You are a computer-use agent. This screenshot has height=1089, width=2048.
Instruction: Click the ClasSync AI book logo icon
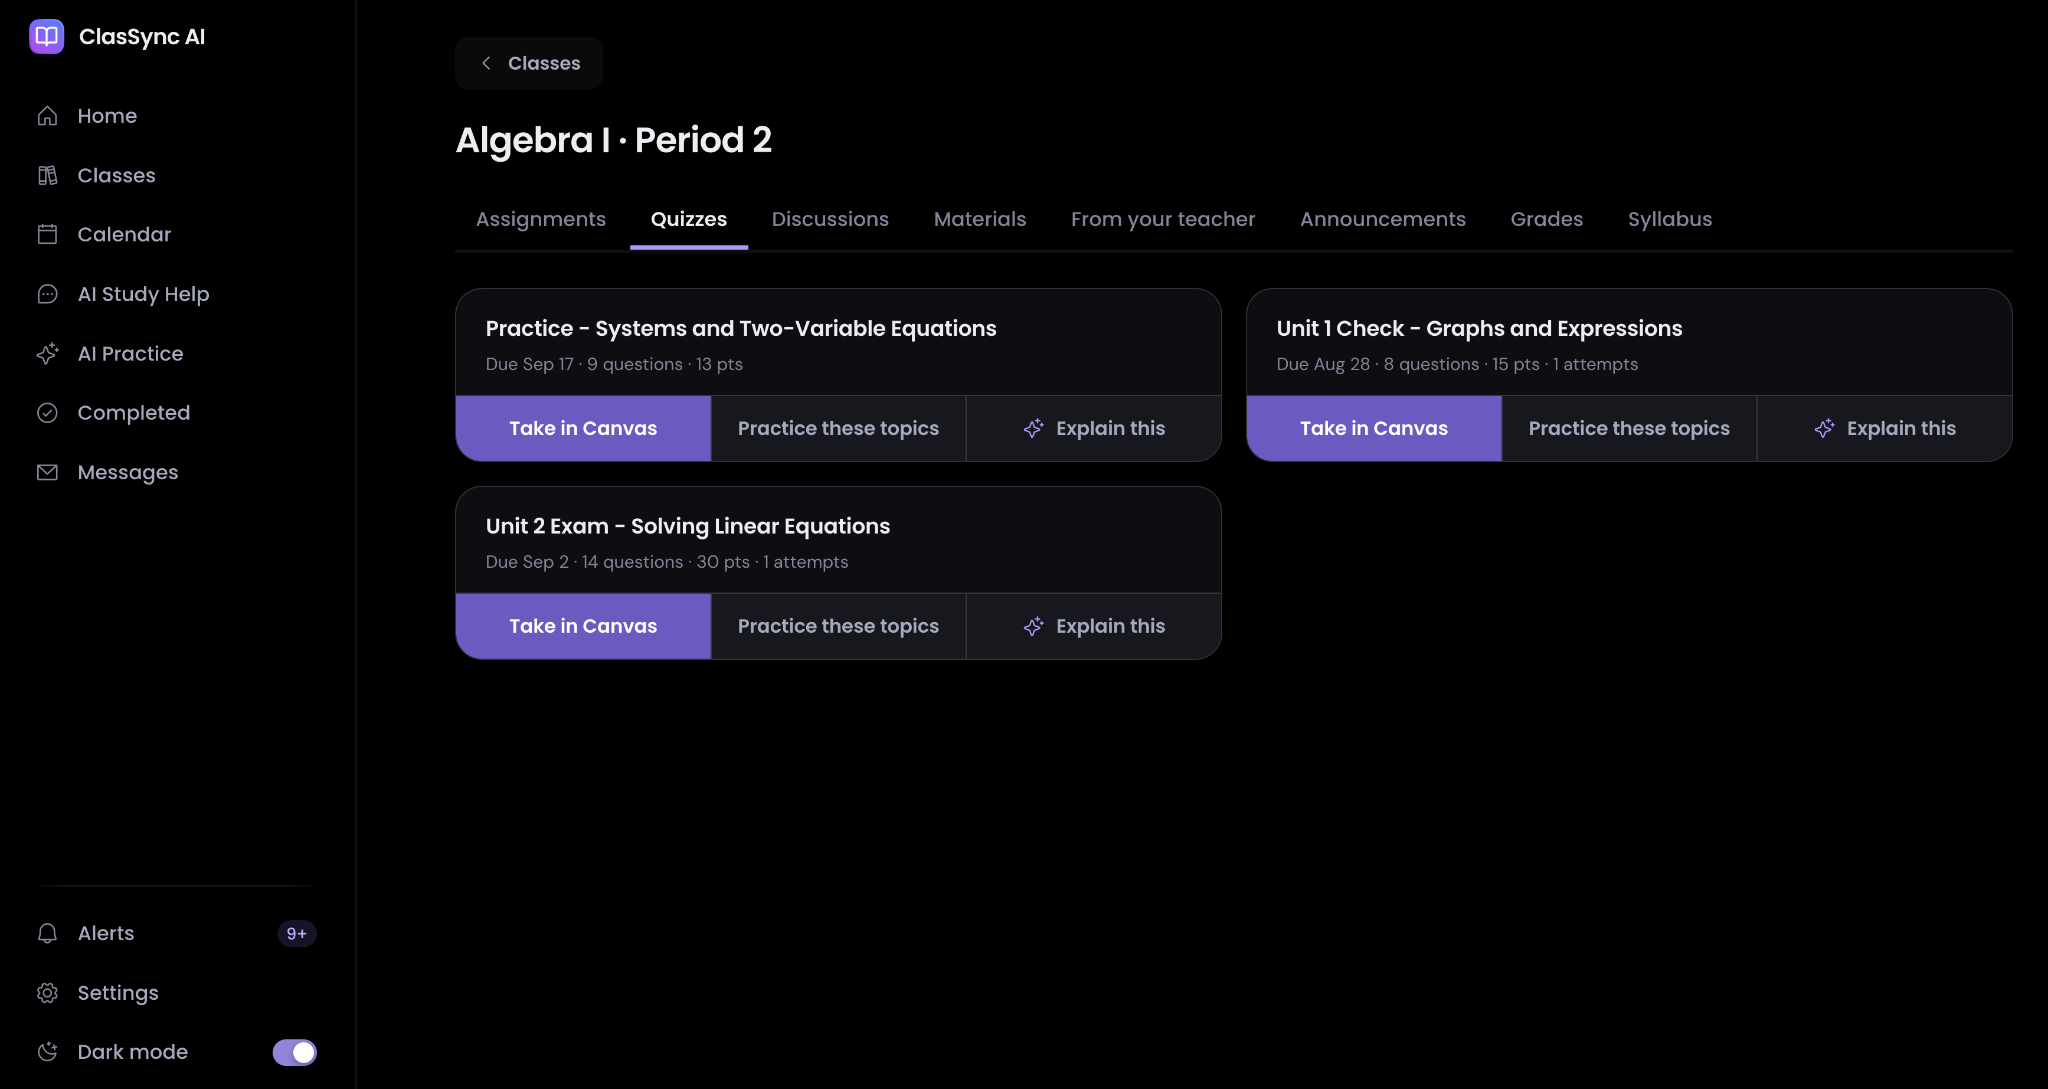click(47, 37)
